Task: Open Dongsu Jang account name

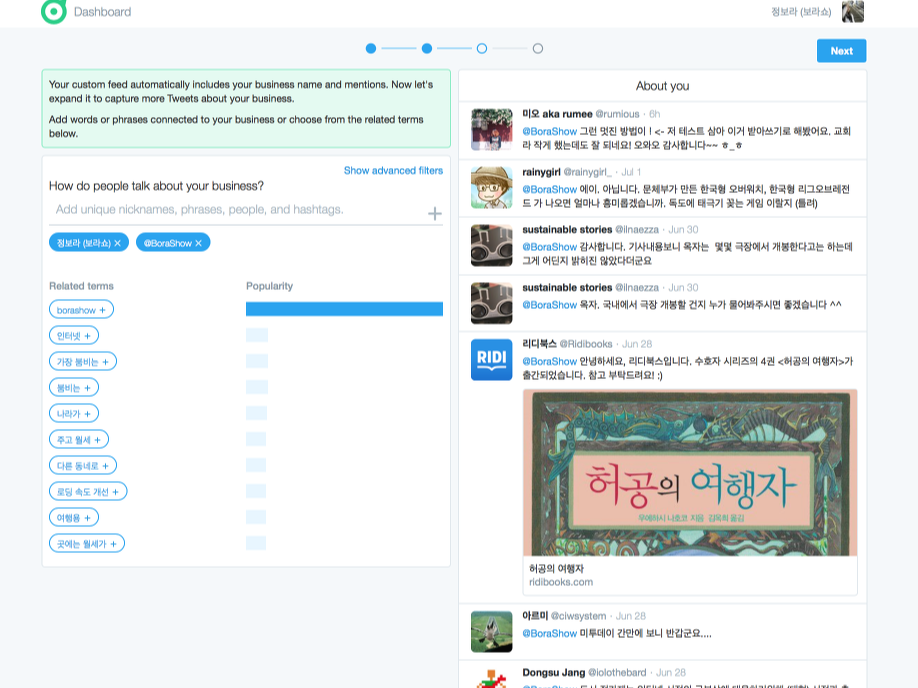Action: tap(554, 672)
